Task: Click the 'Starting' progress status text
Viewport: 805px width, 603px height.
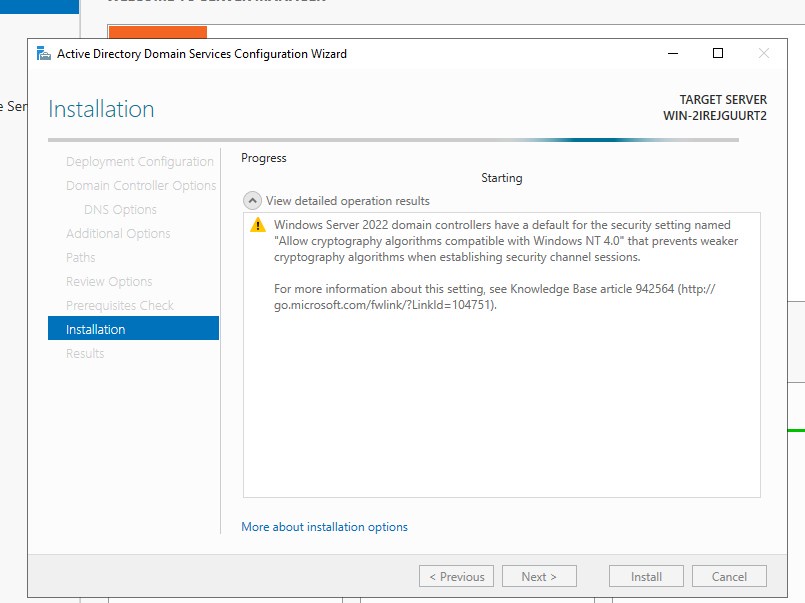Action: (x=502, y=178)
